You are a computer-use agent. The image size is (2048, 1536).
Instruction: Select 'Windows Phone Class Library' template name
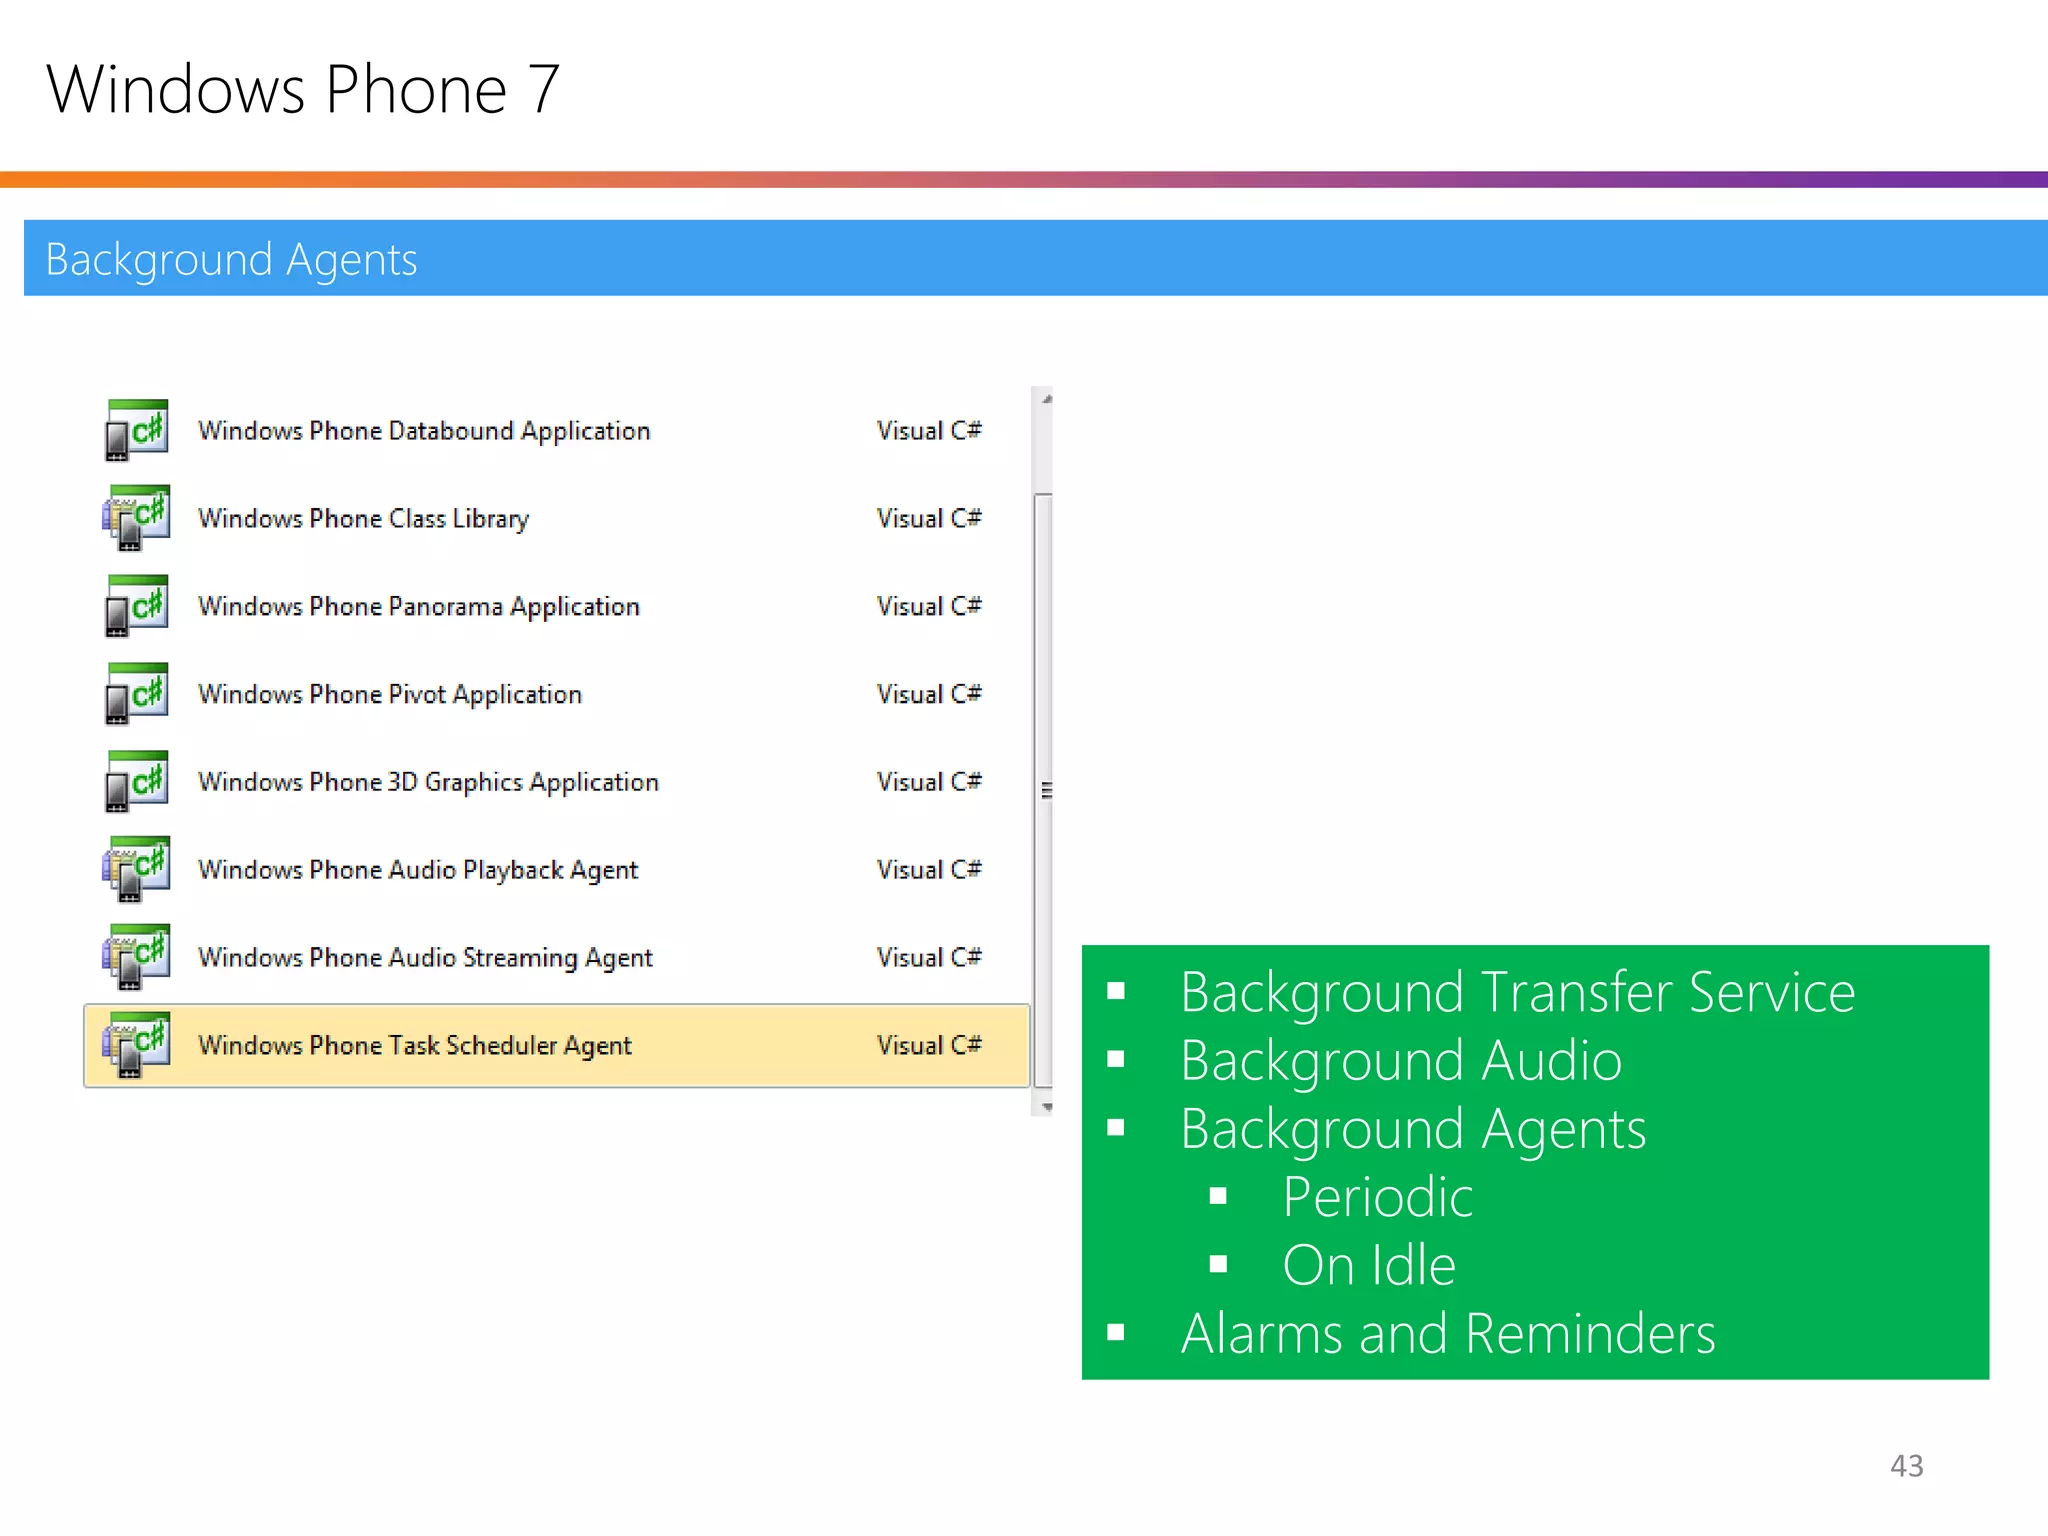363,519
